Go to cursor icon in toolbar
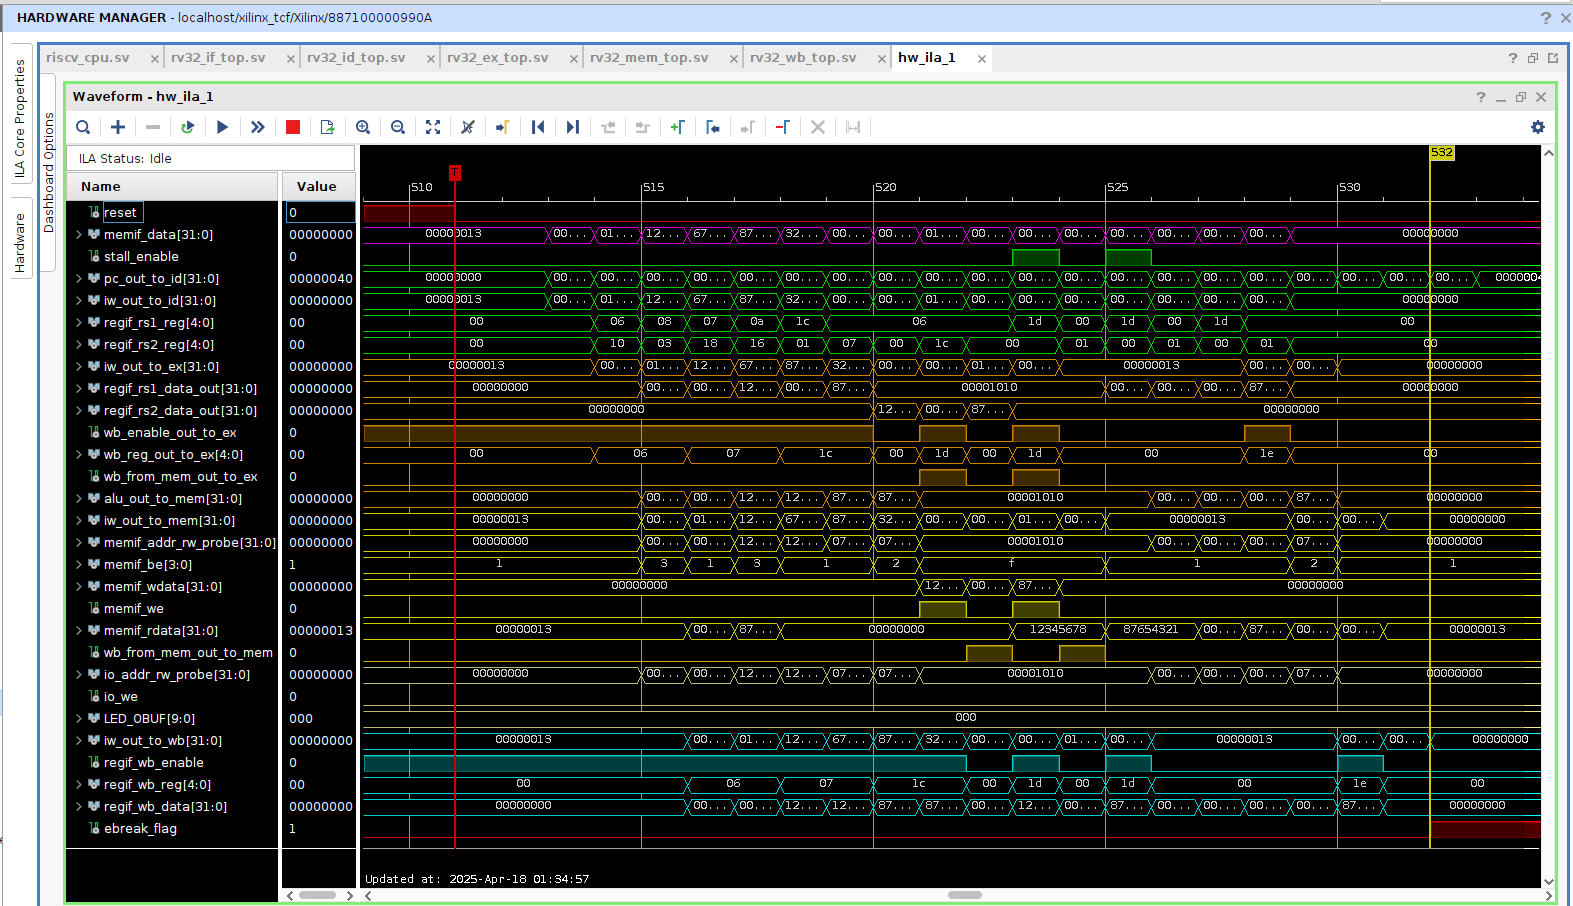 (x=502, y=127)
